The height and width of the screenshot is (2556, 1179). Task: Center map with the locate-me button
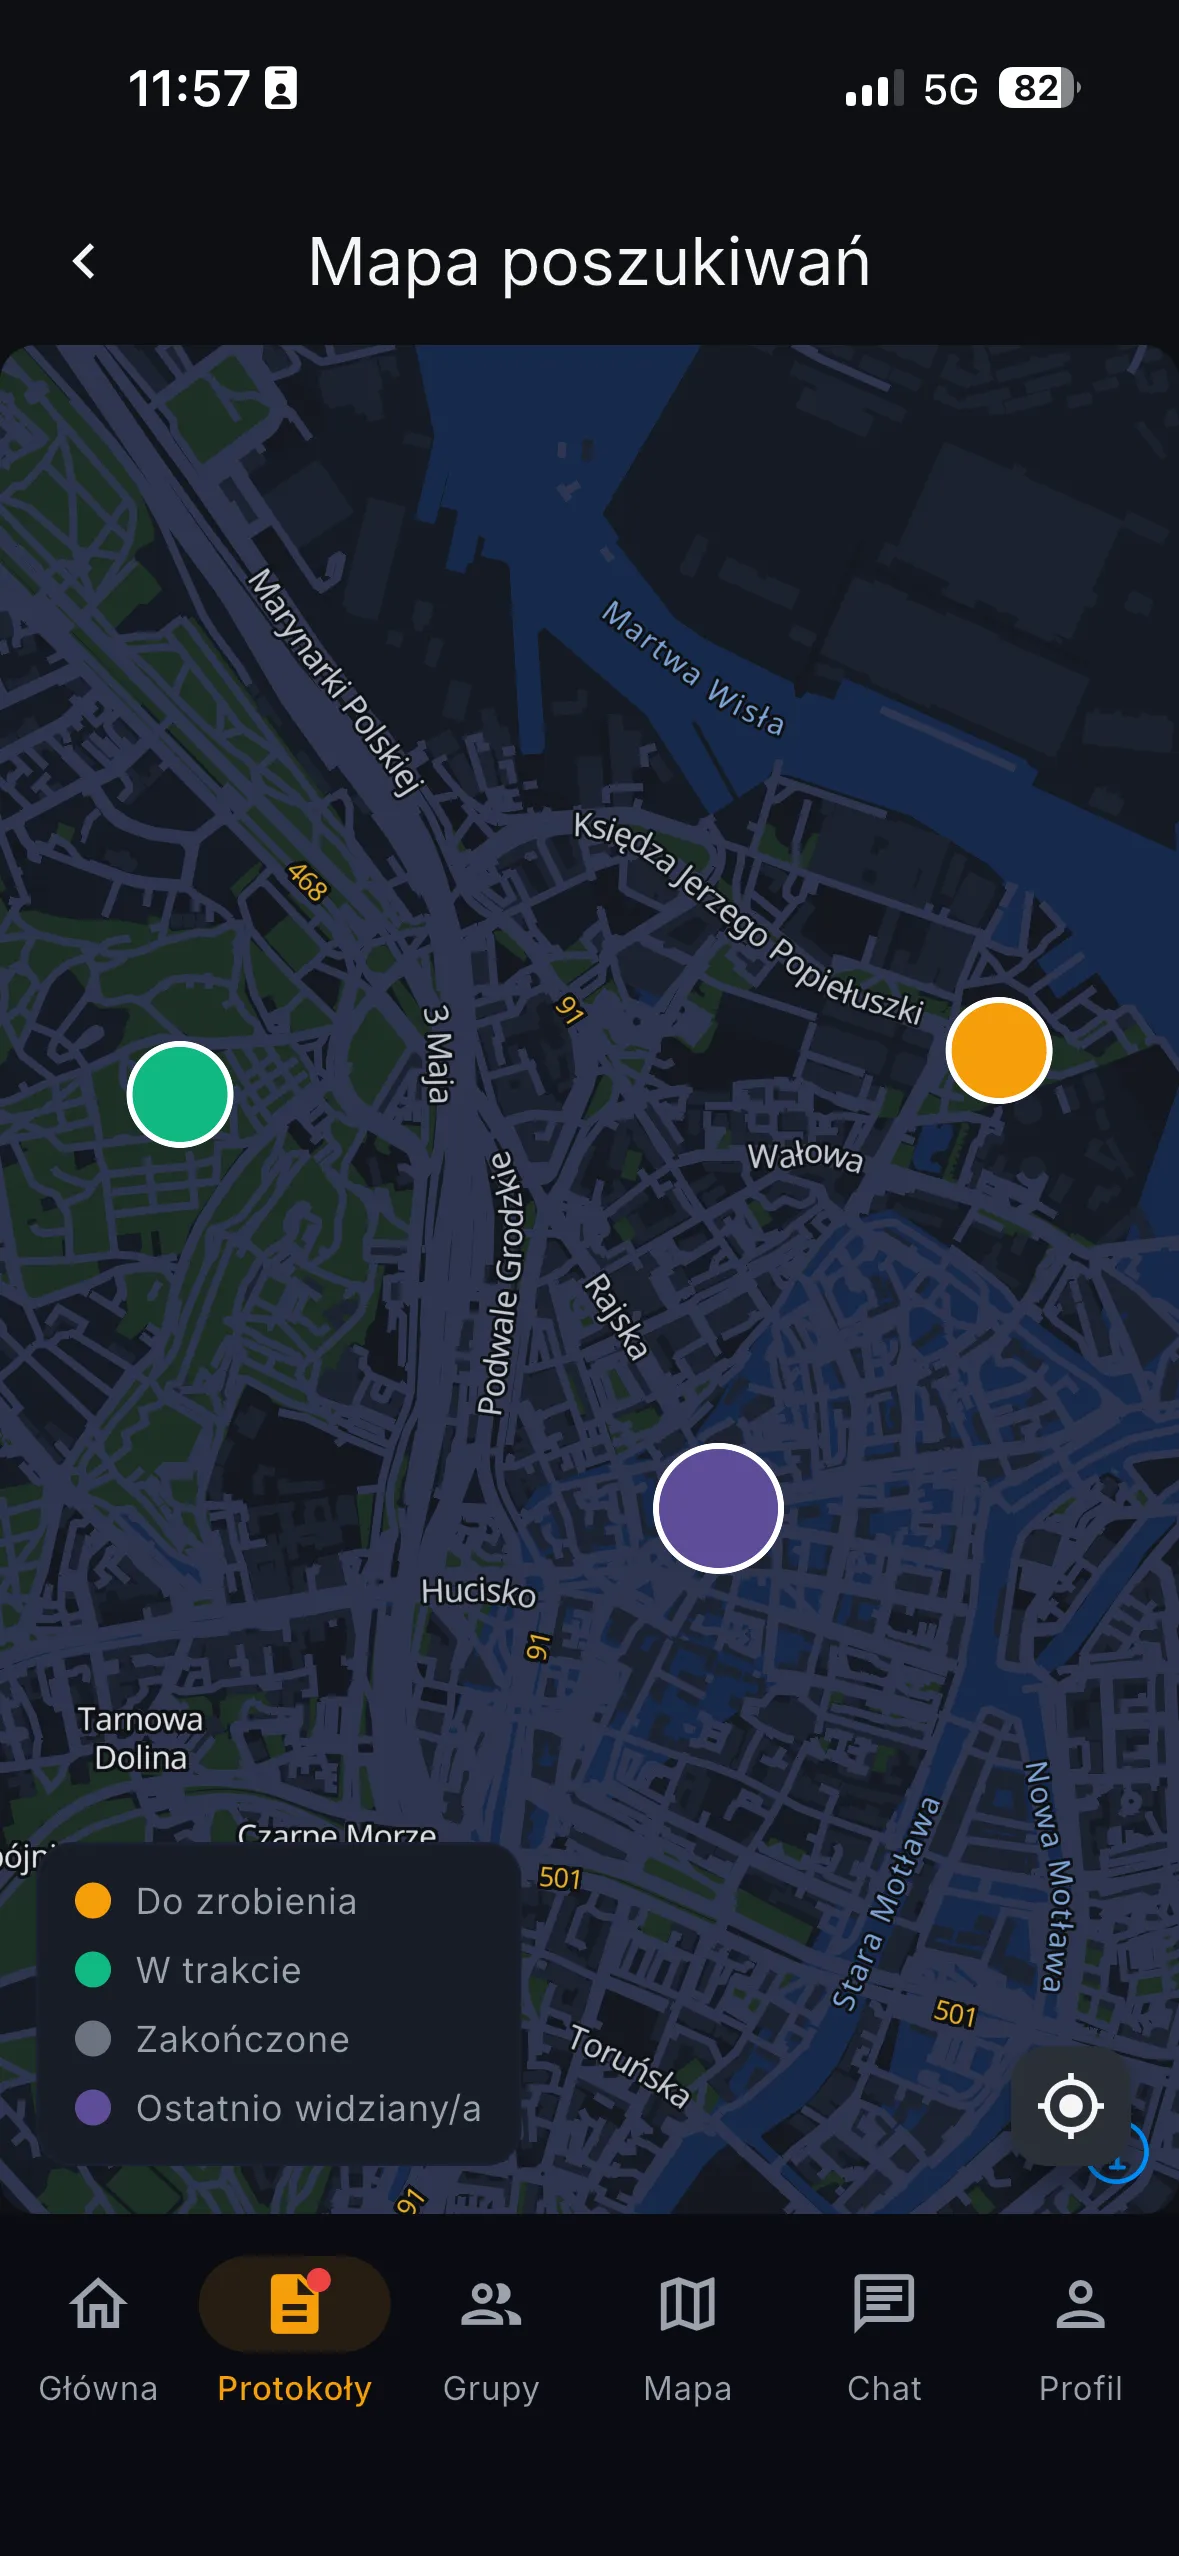[1071, 2105]
